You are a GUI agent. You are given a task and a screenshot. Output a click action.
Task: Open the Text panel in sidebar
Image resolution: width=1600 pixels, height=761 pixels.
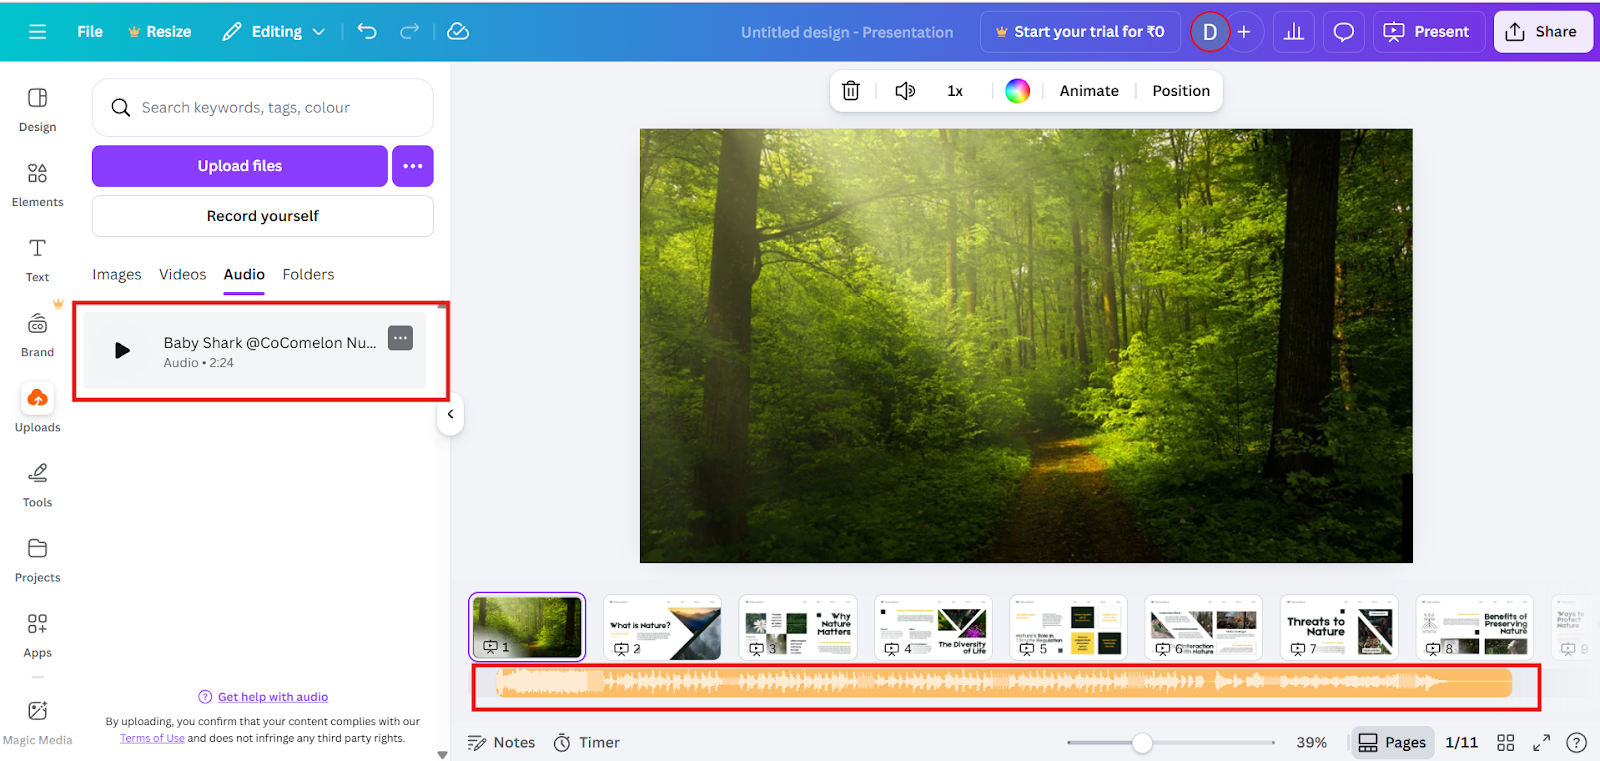pos(37,260)
